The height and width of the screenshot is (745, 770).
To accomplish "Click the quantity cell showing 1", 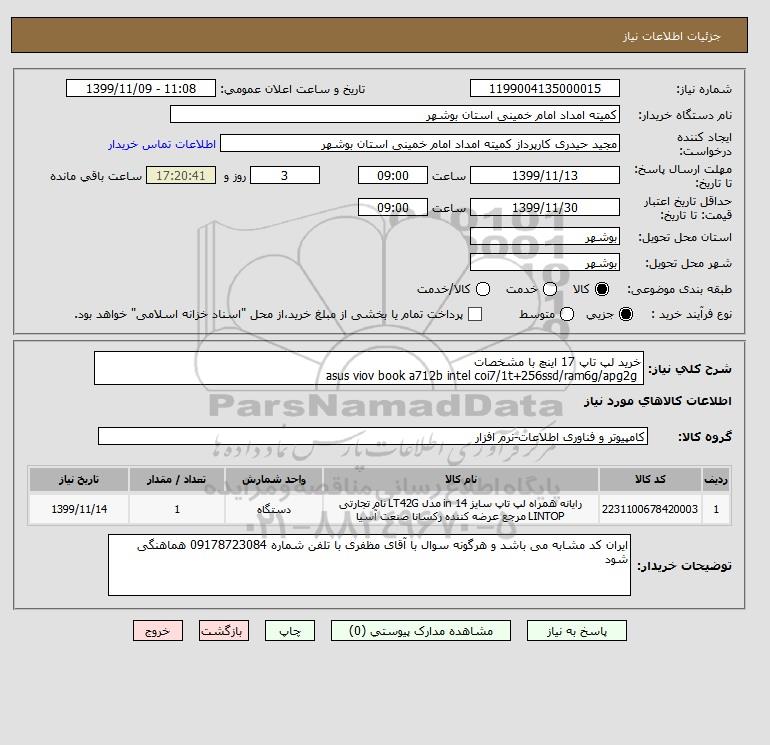I will pyautogui.click(x=177, y=509).
